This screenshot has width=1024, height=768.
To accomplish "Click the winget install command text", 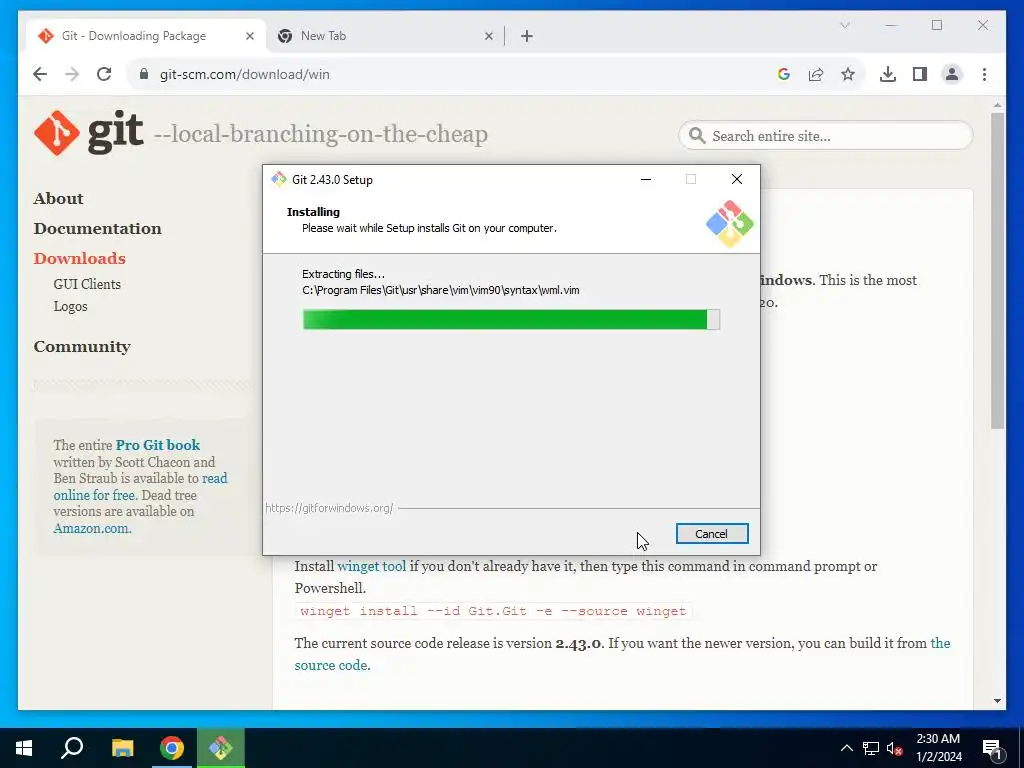I will pyautogui.click(x=494, y=611).
